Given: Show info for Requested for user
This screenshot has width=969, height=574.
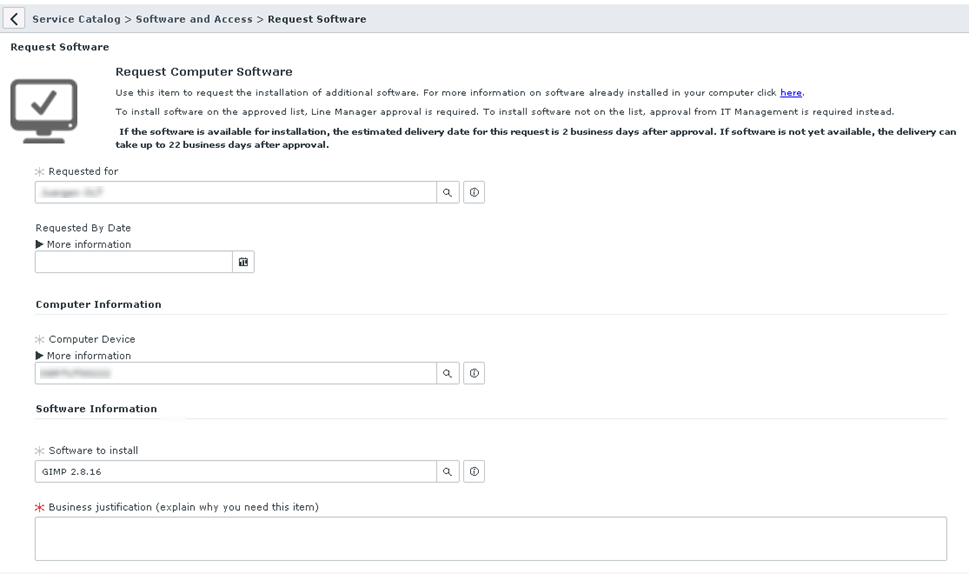Looking at the screenshot, I should (x=474, y=192).
